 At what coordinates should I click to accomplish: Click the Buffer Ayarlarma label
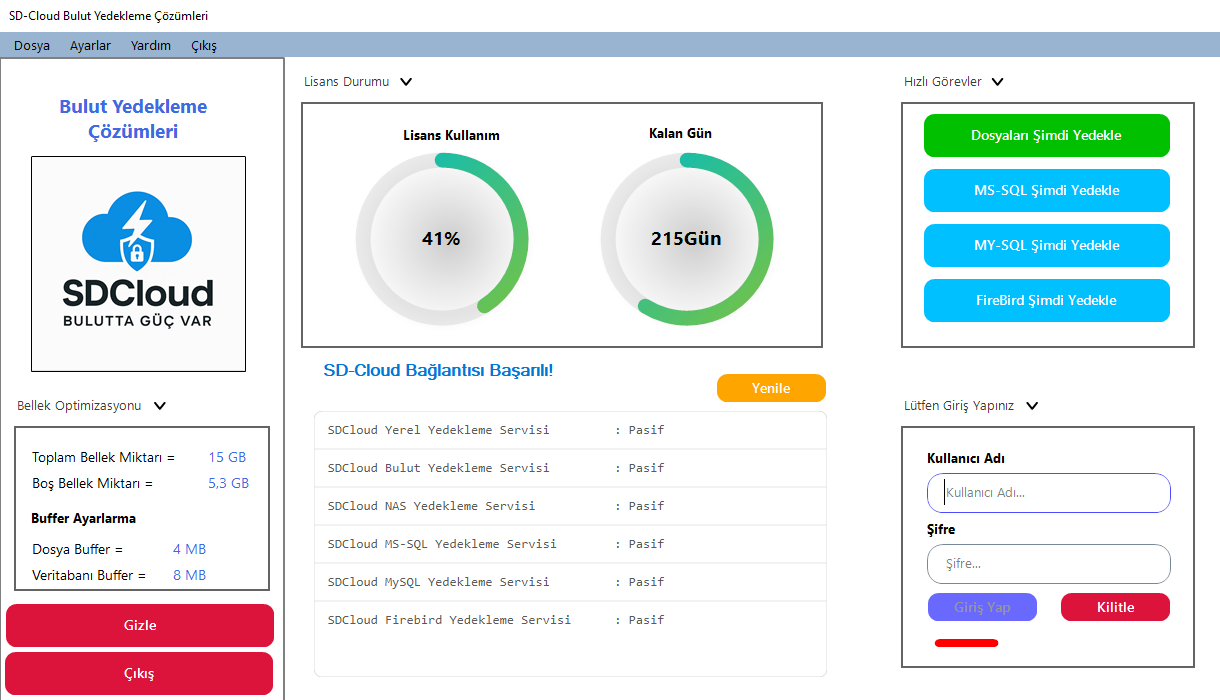(84, 519)
